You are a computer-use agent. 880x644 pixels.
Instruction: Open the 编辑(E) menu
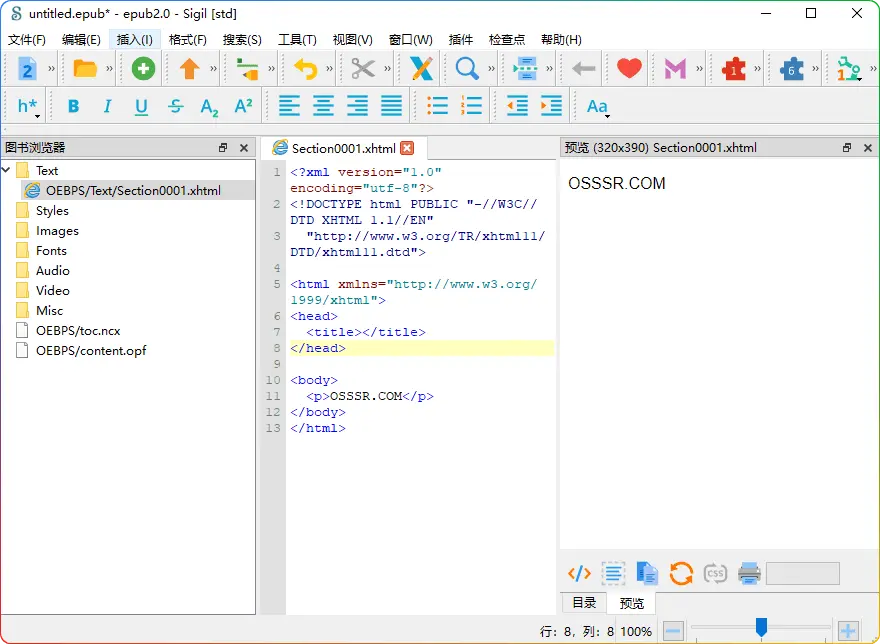(81, 40)
